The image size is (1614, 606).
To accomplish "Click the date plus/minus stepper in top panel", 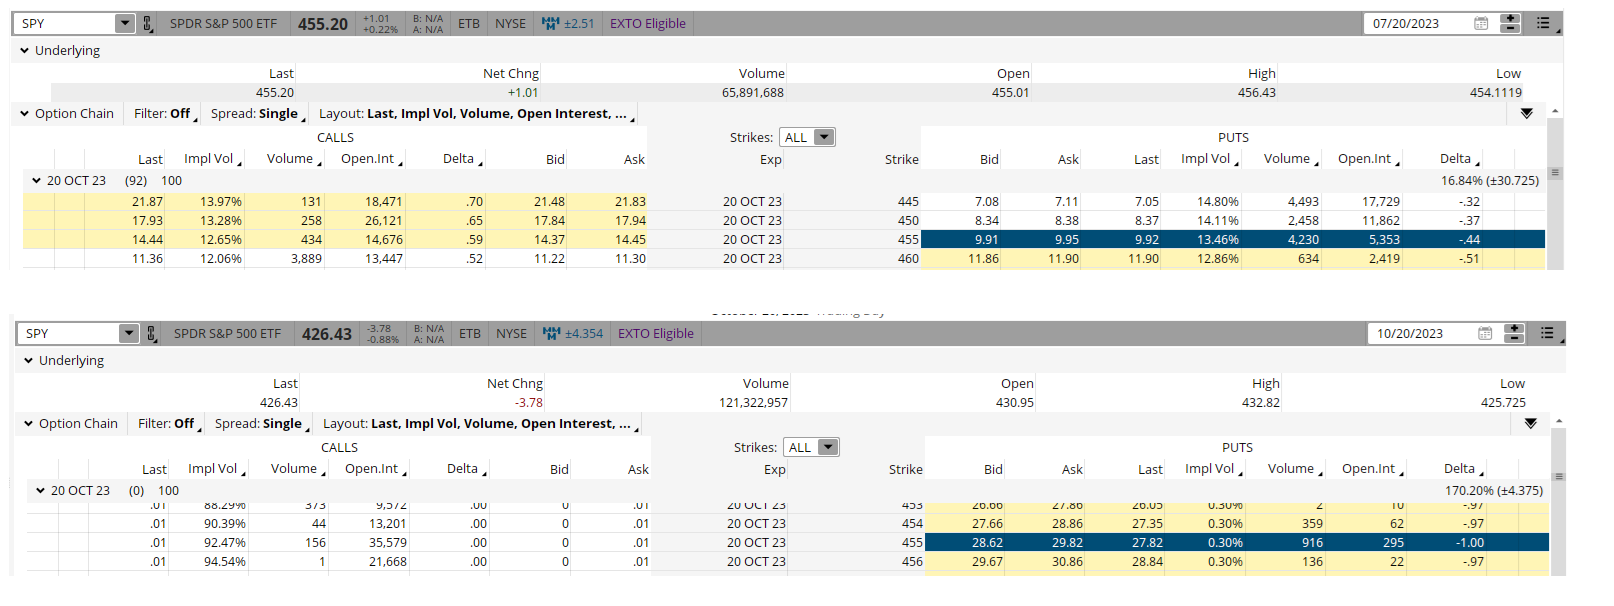I will pyautogui.click(x=1510, y=24).
